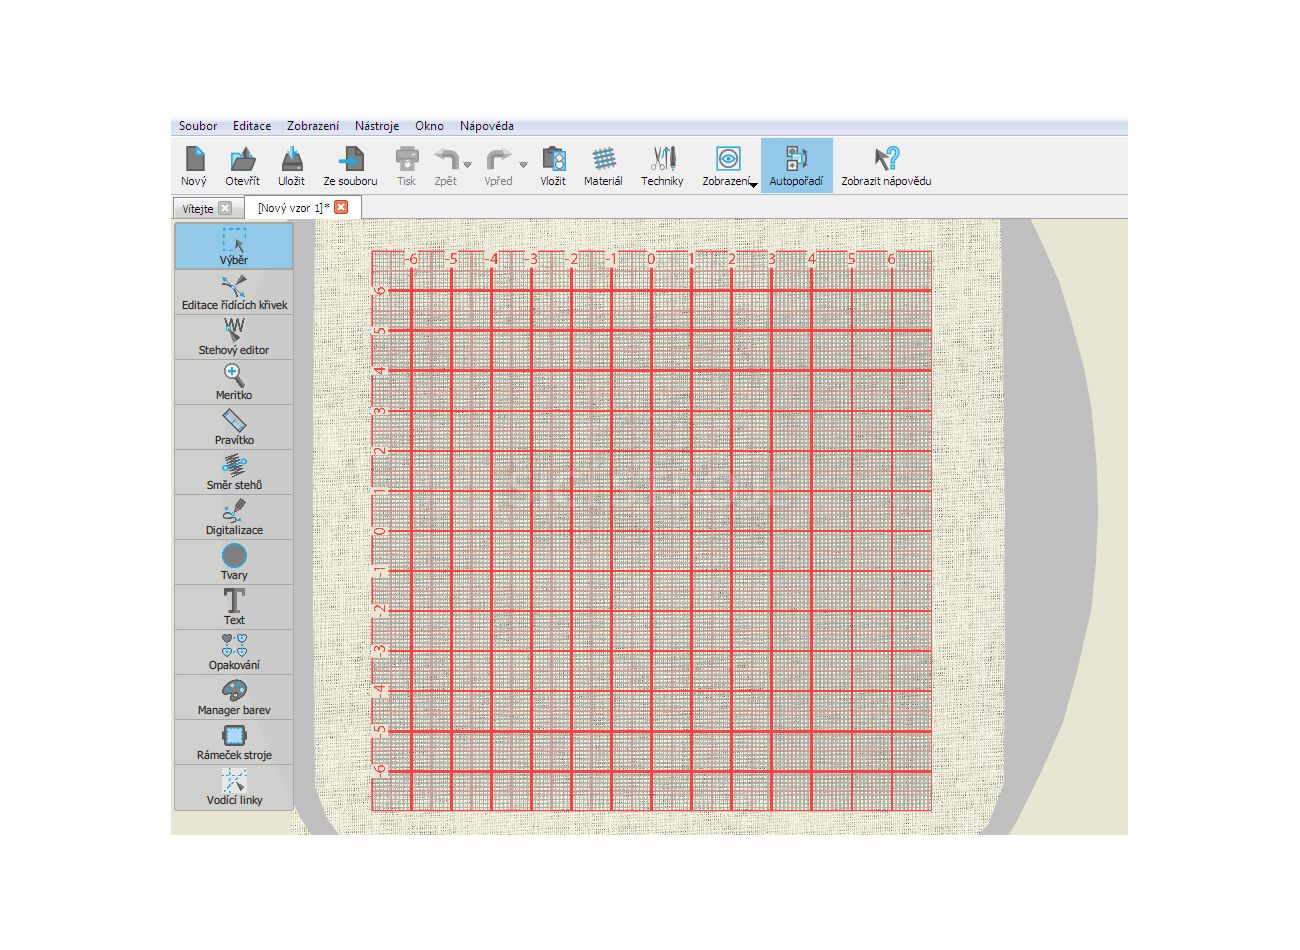Expand the Vpřed redo history dropdown
This screenshot has height=950, width=1300.
pos(523,165)
